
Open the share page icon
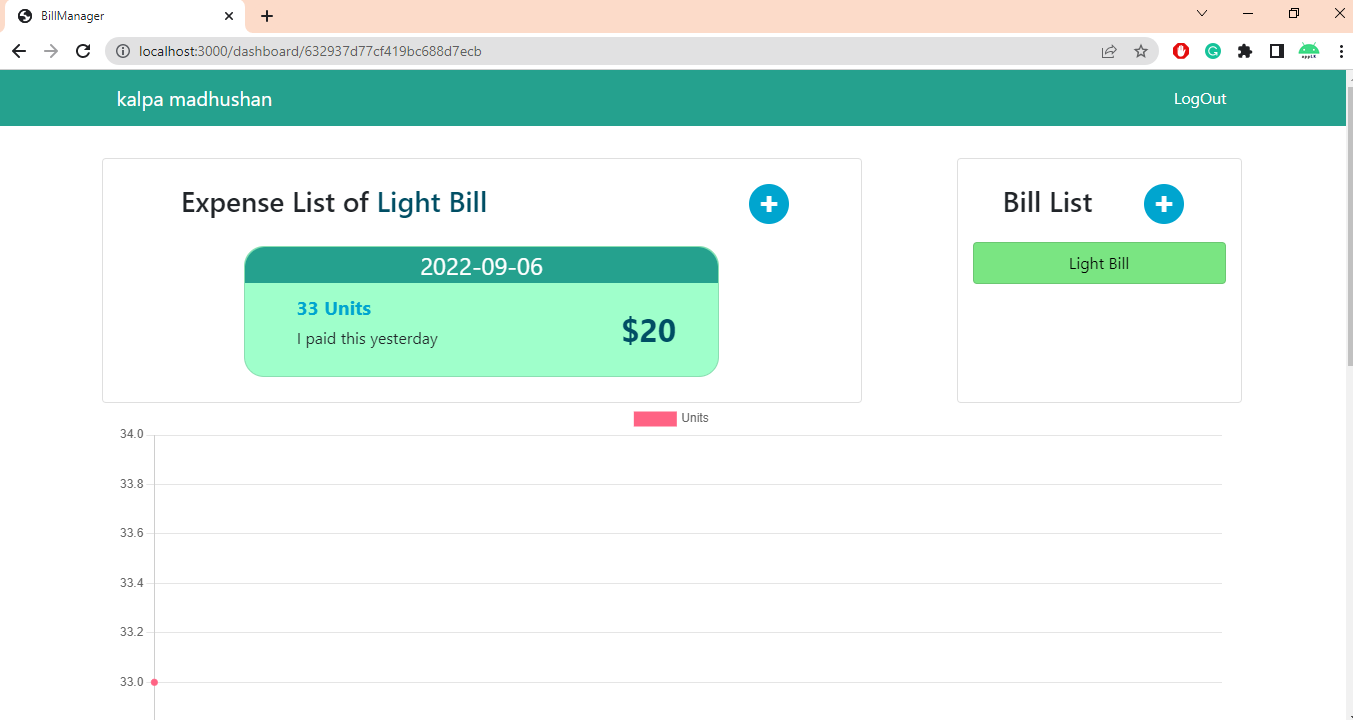tap(1109, 51)
